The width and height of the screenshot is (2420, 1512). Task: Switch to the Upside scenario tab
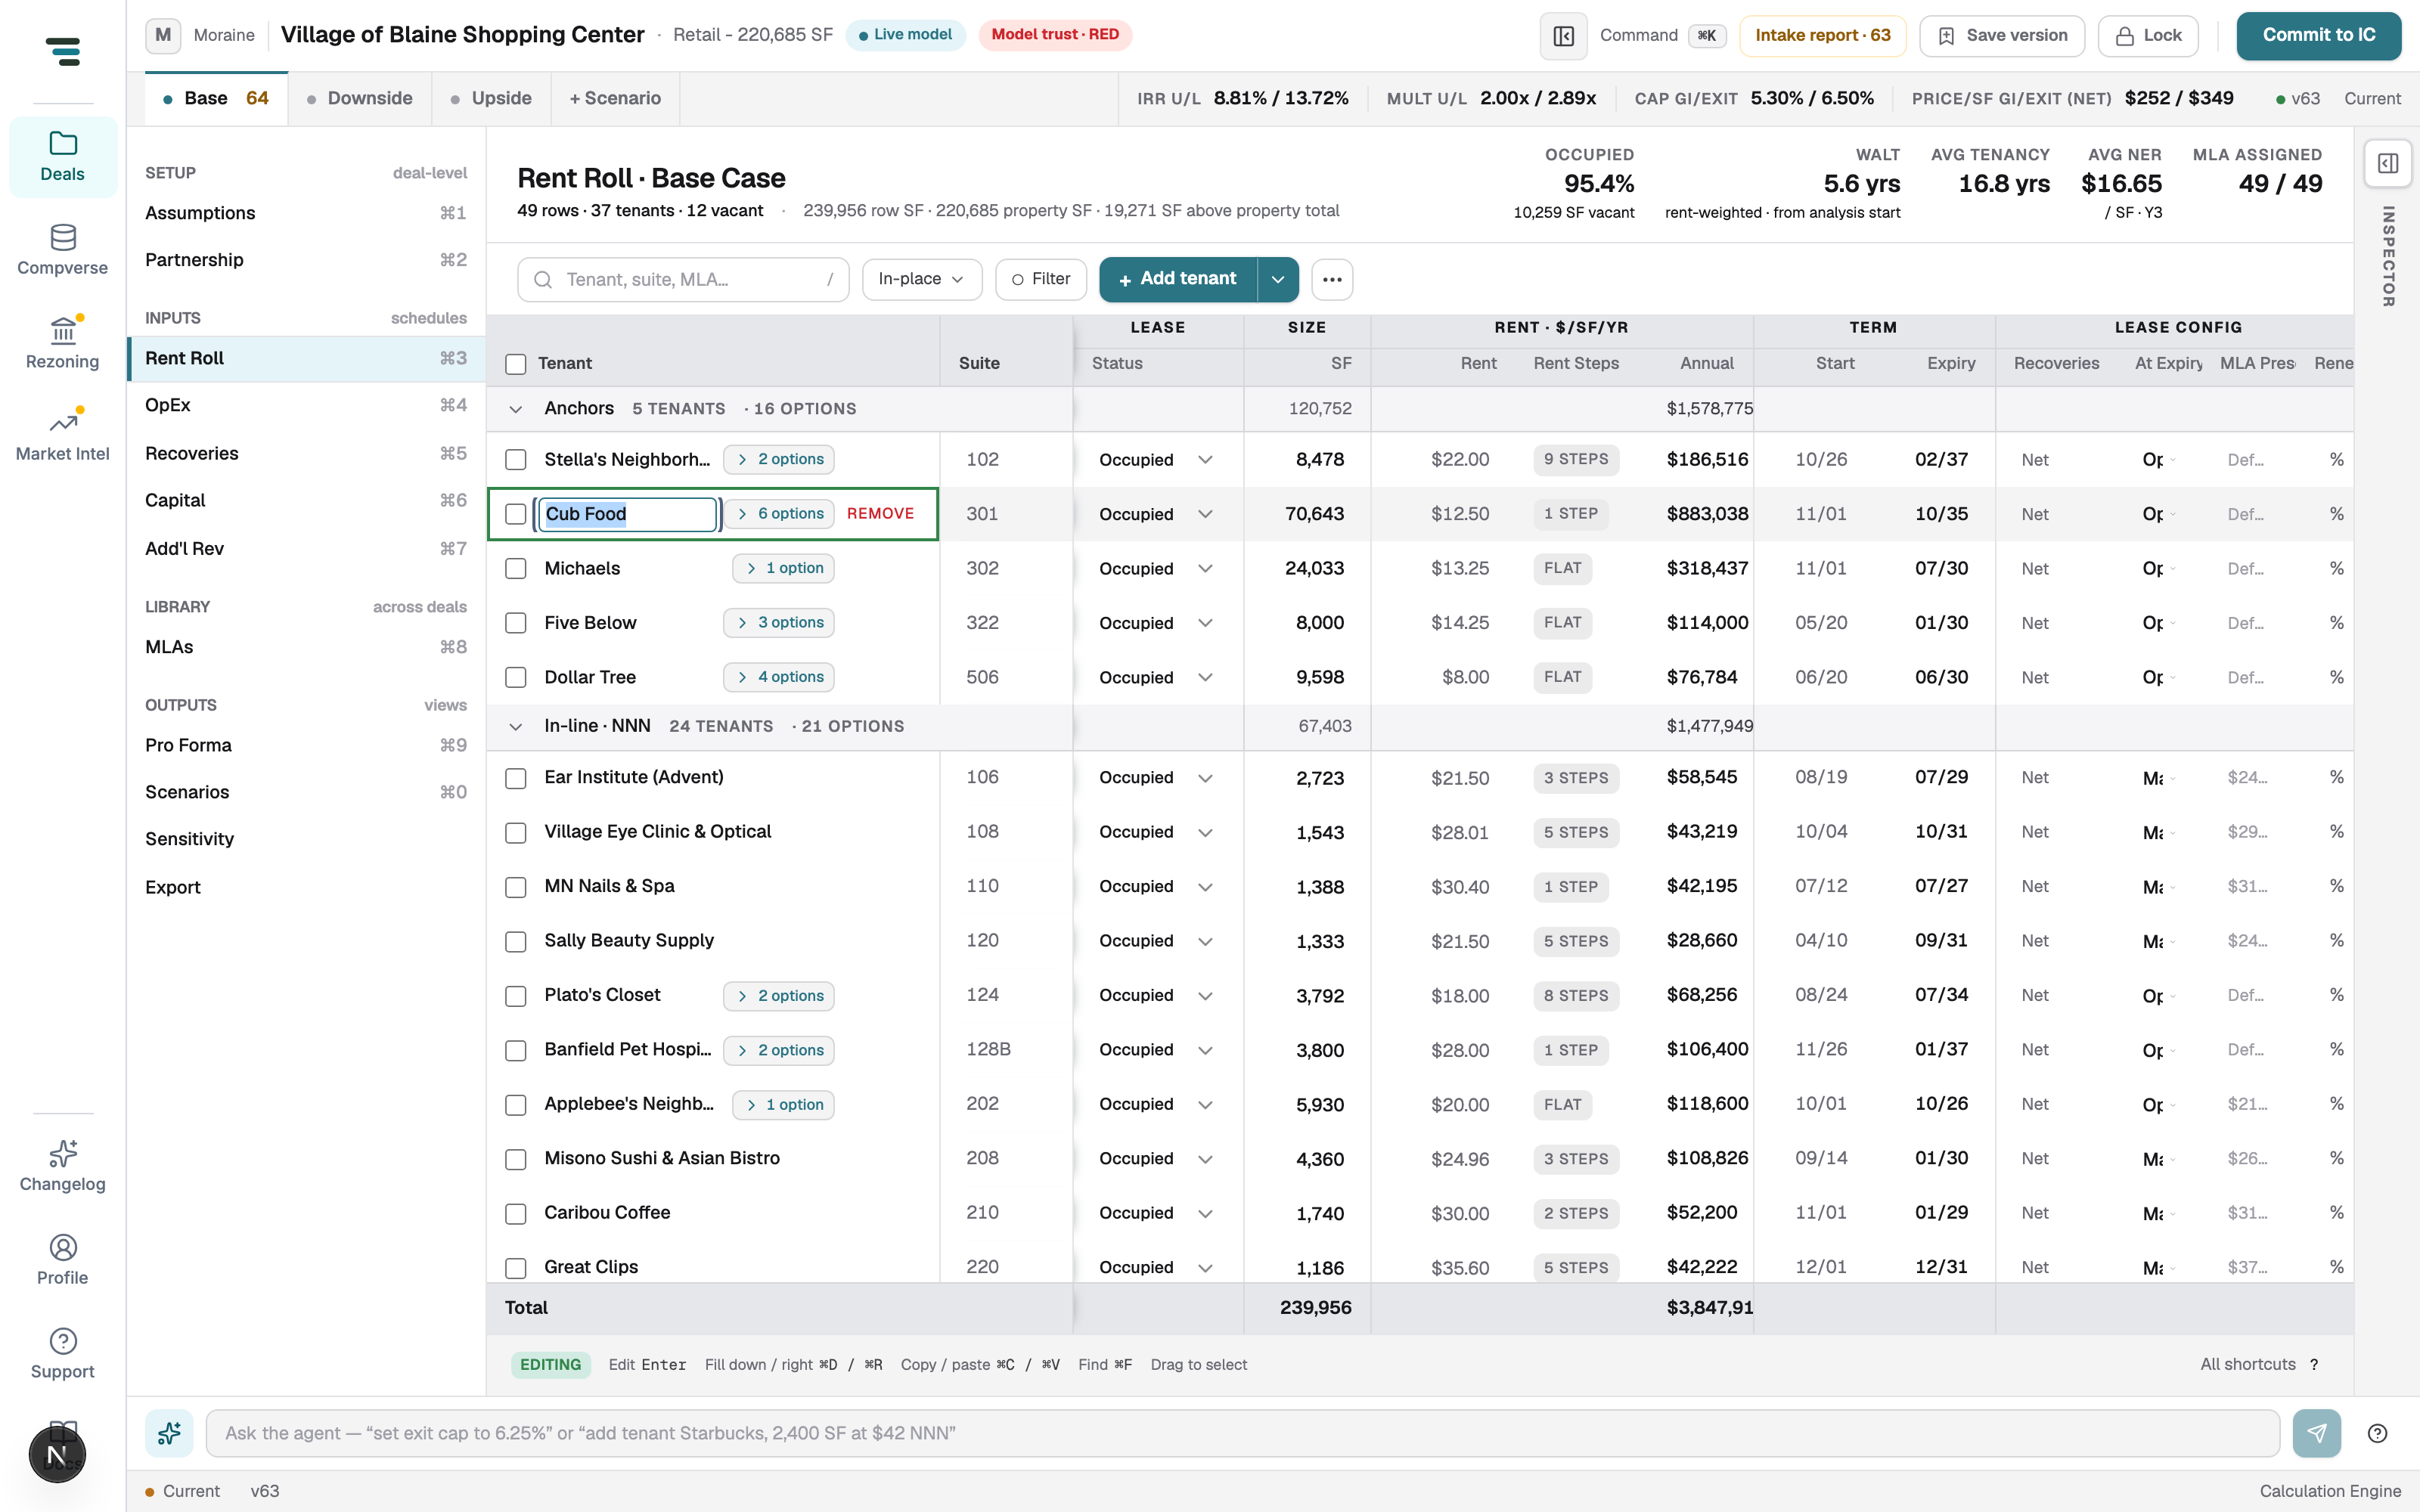491,98
